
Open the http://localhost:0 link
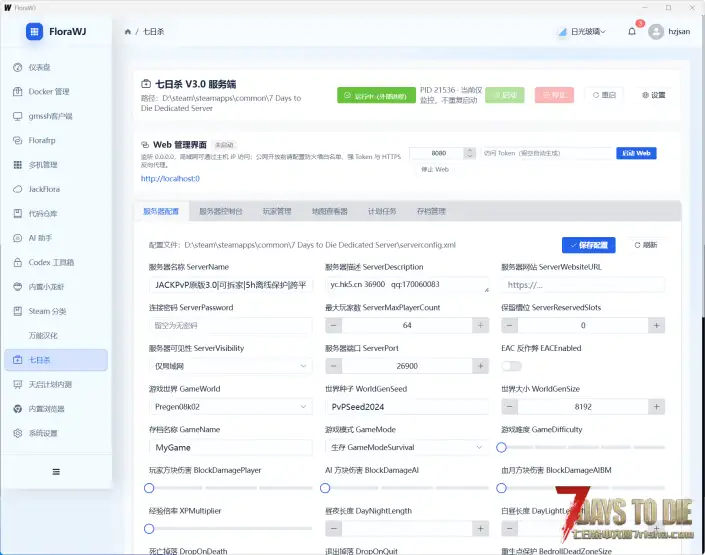click(x=170, y=179)
